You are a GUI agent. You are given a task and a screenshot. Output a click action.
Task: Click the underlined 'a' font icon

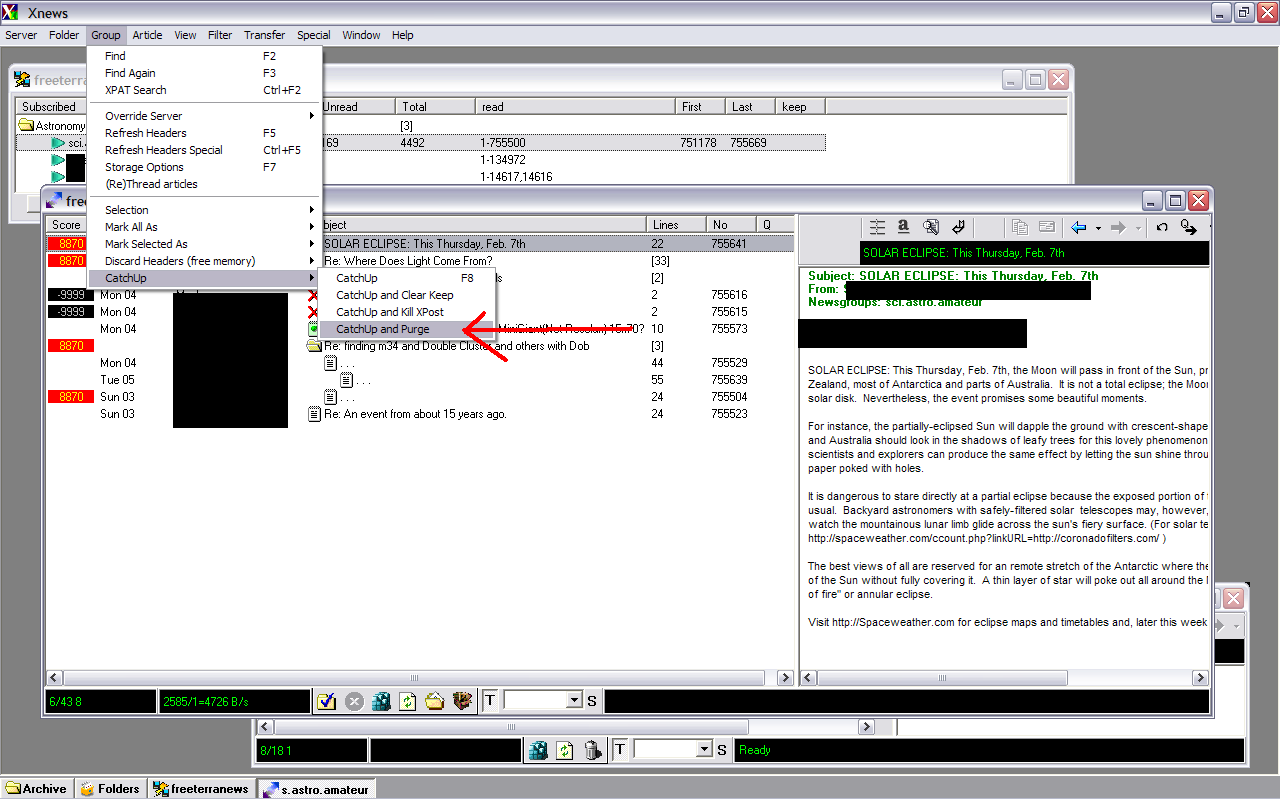[903, 227]
